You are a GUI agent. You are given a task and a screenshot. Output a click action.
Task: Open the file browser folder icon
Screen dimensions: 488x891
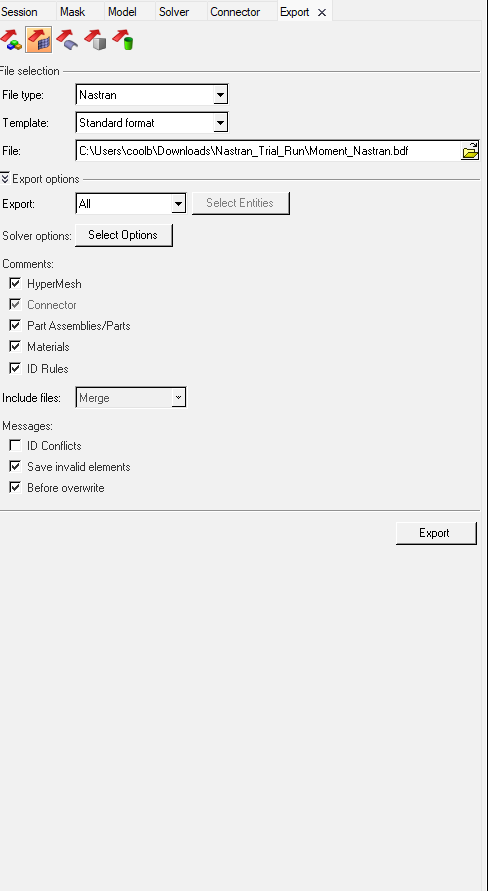[470, 151]
